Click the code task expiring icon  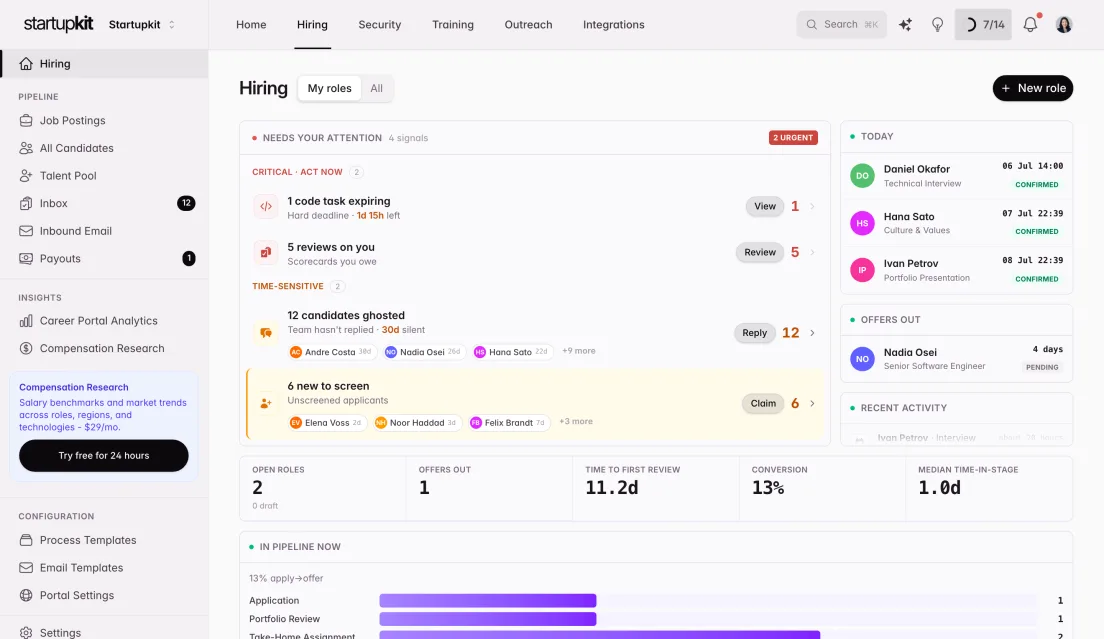click(265, 207)
